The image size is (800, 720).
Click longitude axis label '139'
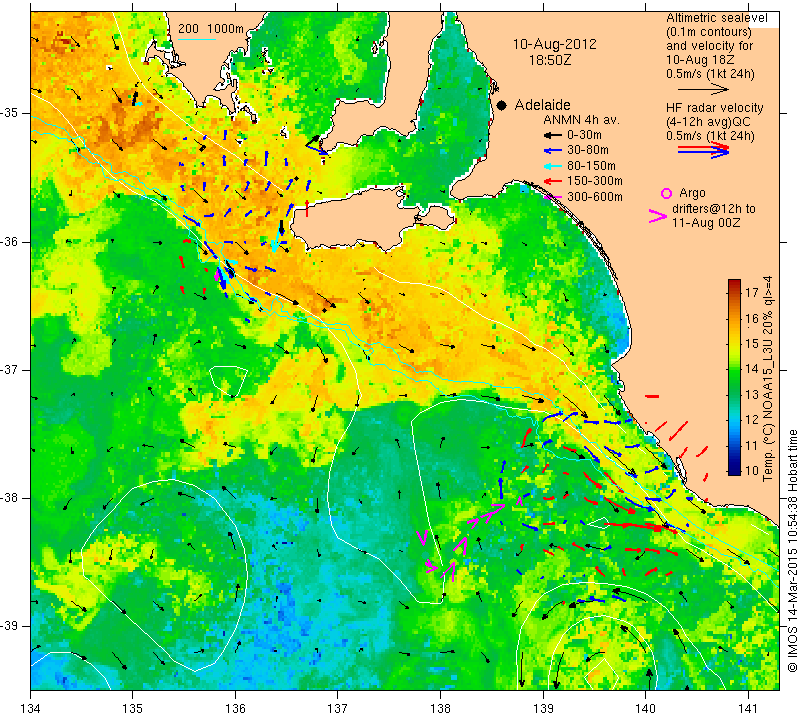(x=543, y=709)
